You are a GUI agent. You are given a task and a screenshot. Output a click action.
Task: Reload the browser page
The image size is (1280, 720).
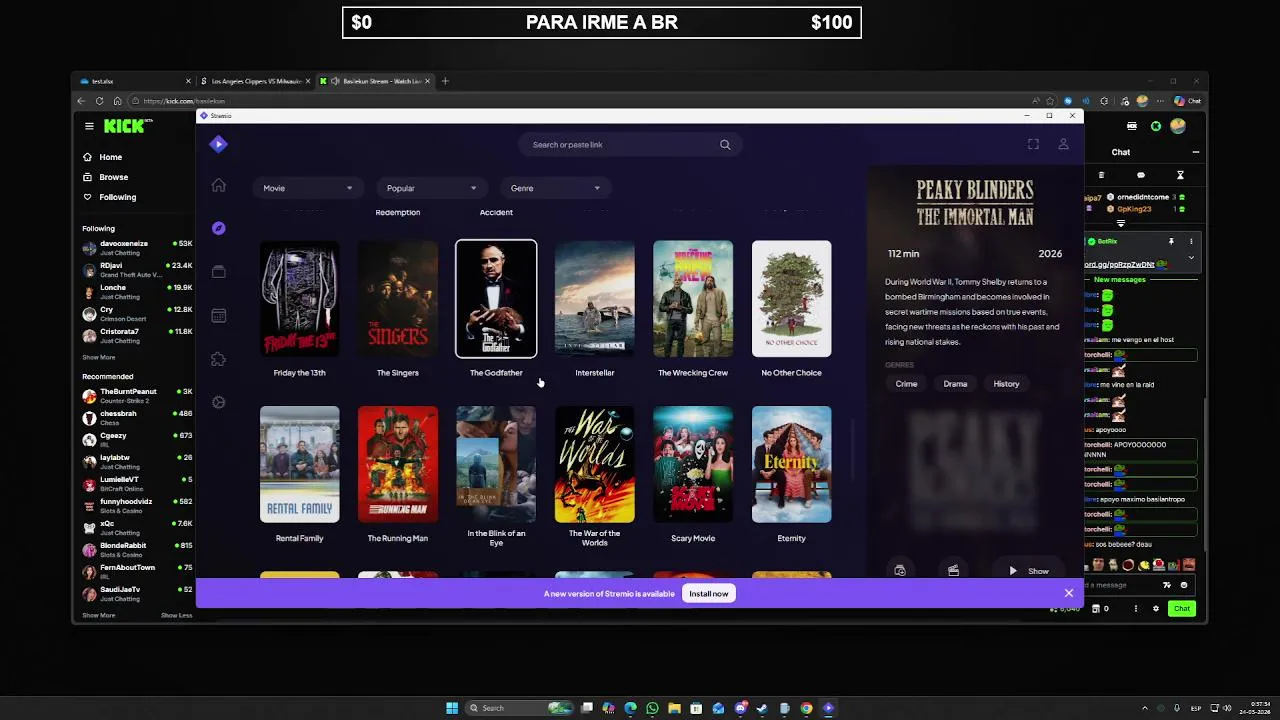pyautogui.click(x=99, y=101)
